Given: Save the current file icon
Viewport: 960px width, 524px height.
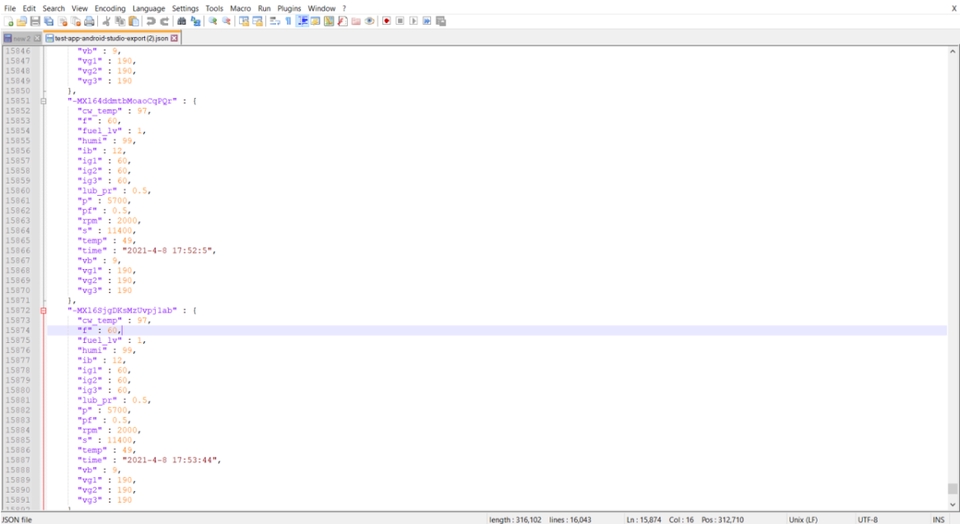Looking at the screenshot, I should click(36, 21).
